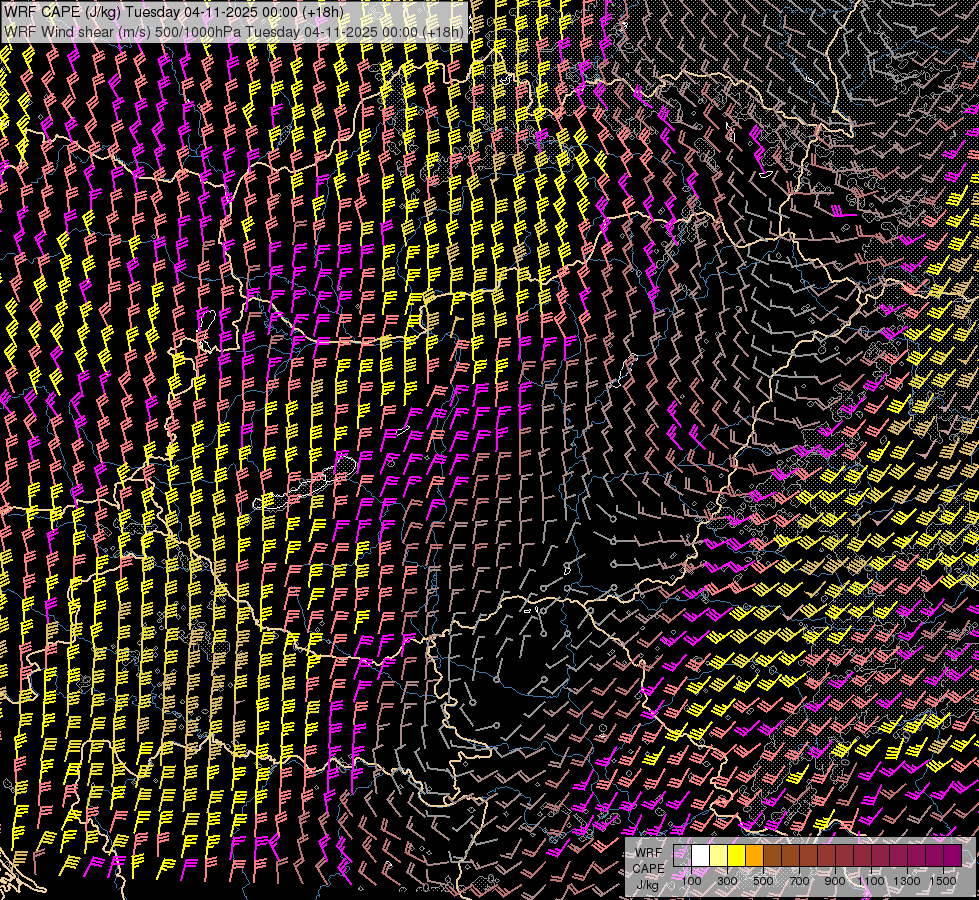
Task: Select the 1500 maximum legend label
Action: [x=943, y=880]
